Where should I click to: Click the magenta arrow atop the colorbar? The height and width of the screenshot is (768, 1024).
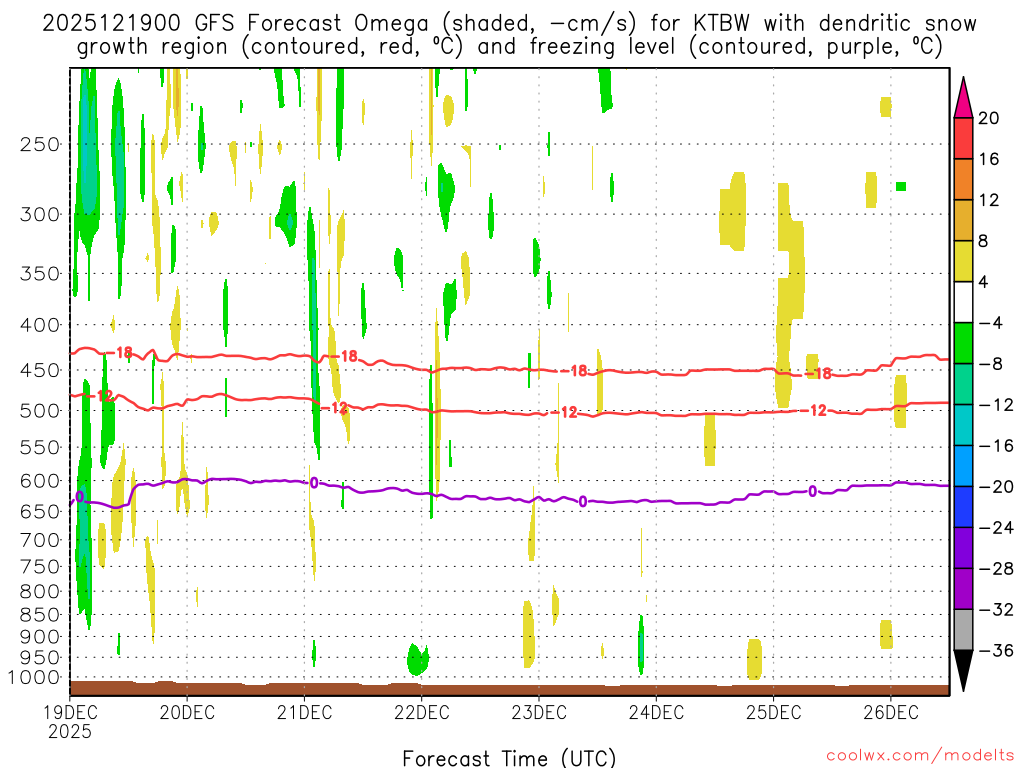click(x=963, y=101)
